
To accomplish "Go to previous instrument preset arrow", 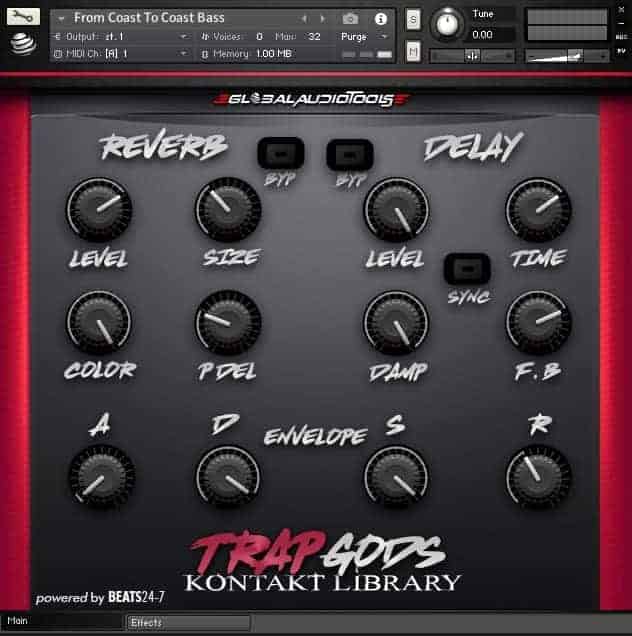I will 303,19.
